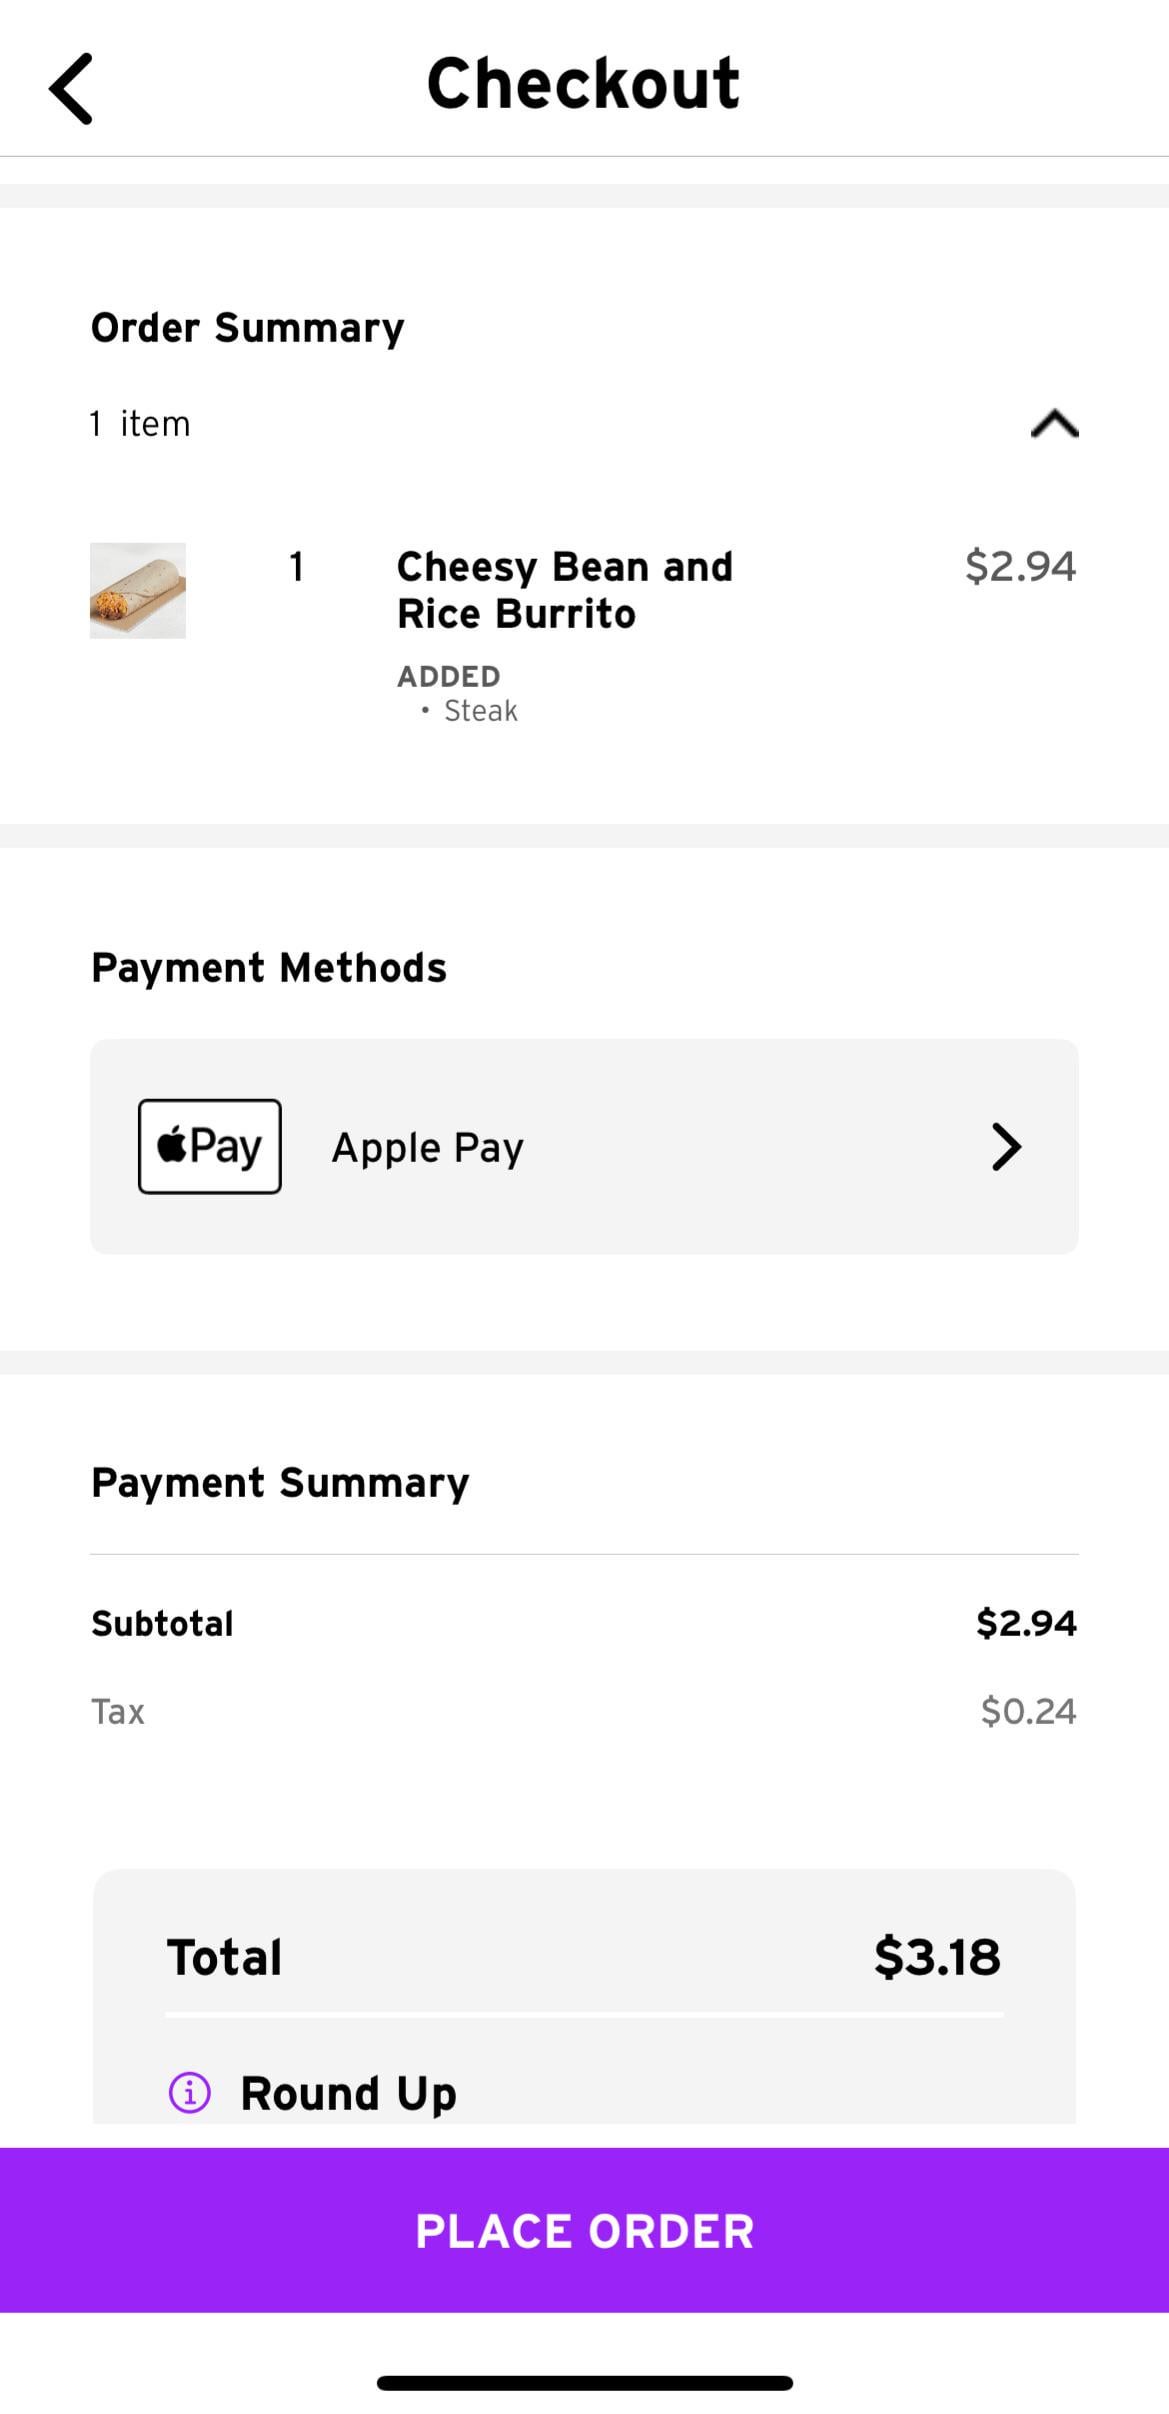1169x2414 pixels.
Task: Click the Total amount $3.18
Action: pyautogui.click(x=936, y=1957)
